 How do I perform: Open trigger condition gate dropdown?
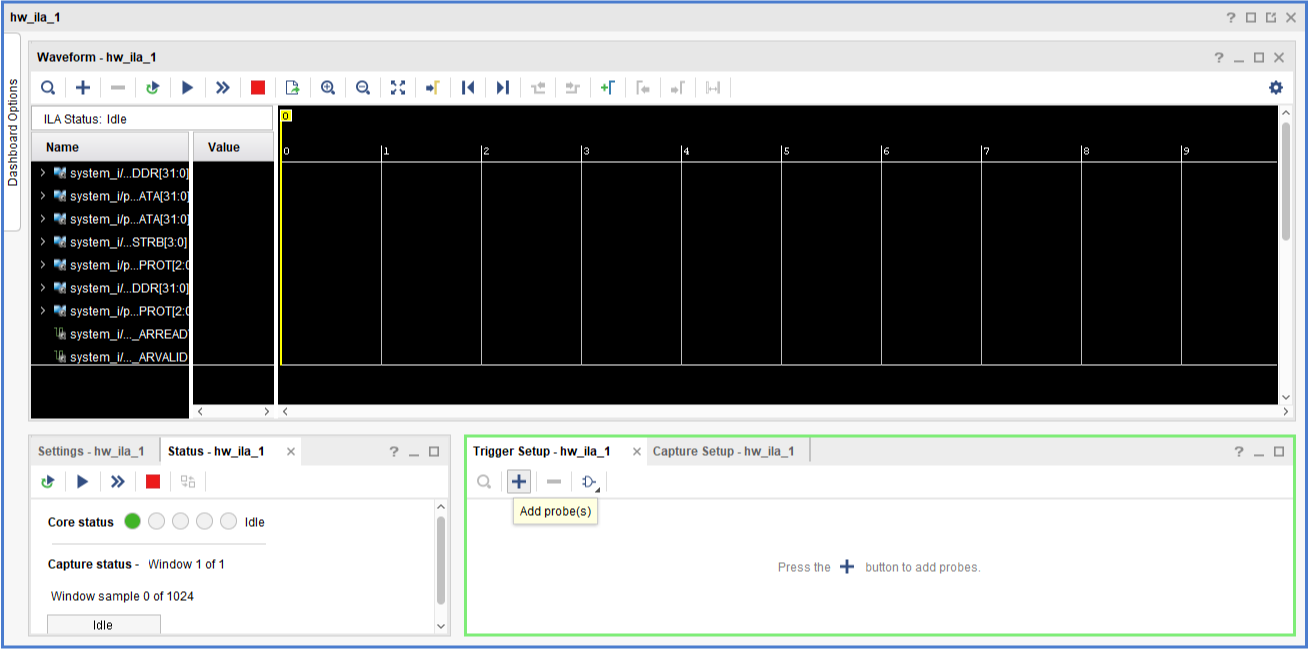click(590, 482)
